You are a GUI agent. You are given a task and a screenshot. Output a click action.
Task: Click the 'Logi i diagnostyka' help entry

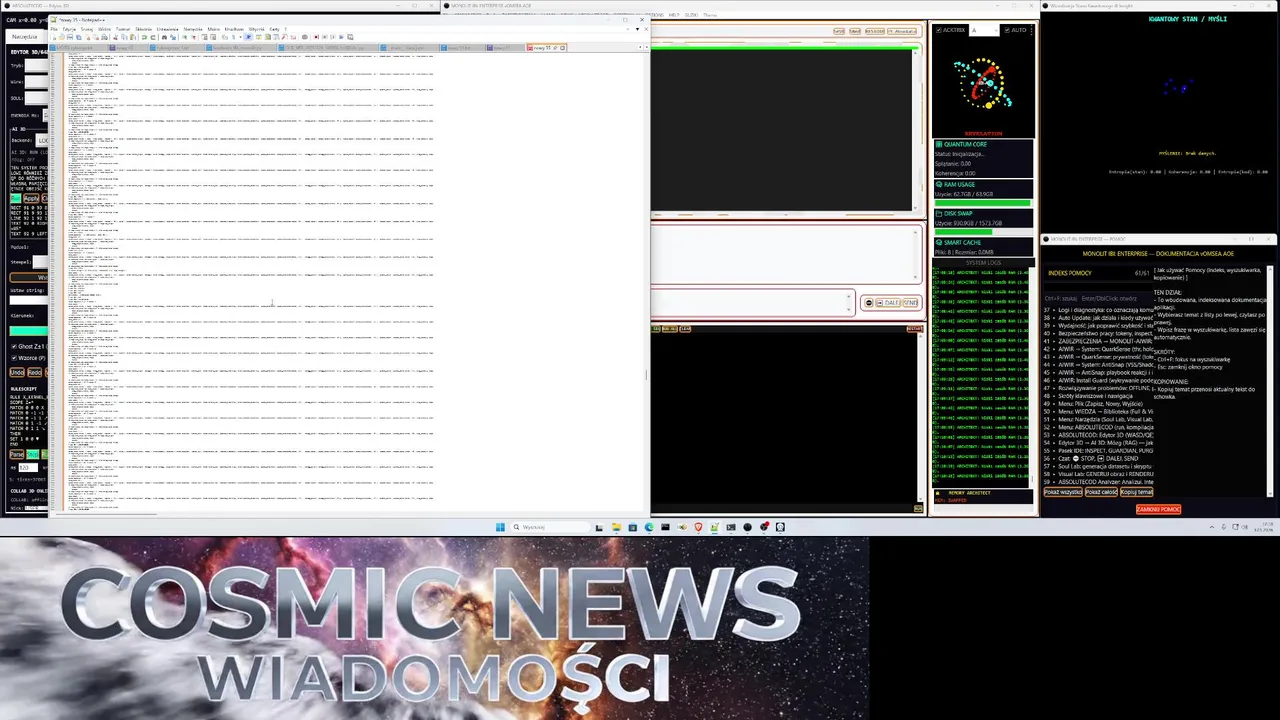[x=1098, y=310]
